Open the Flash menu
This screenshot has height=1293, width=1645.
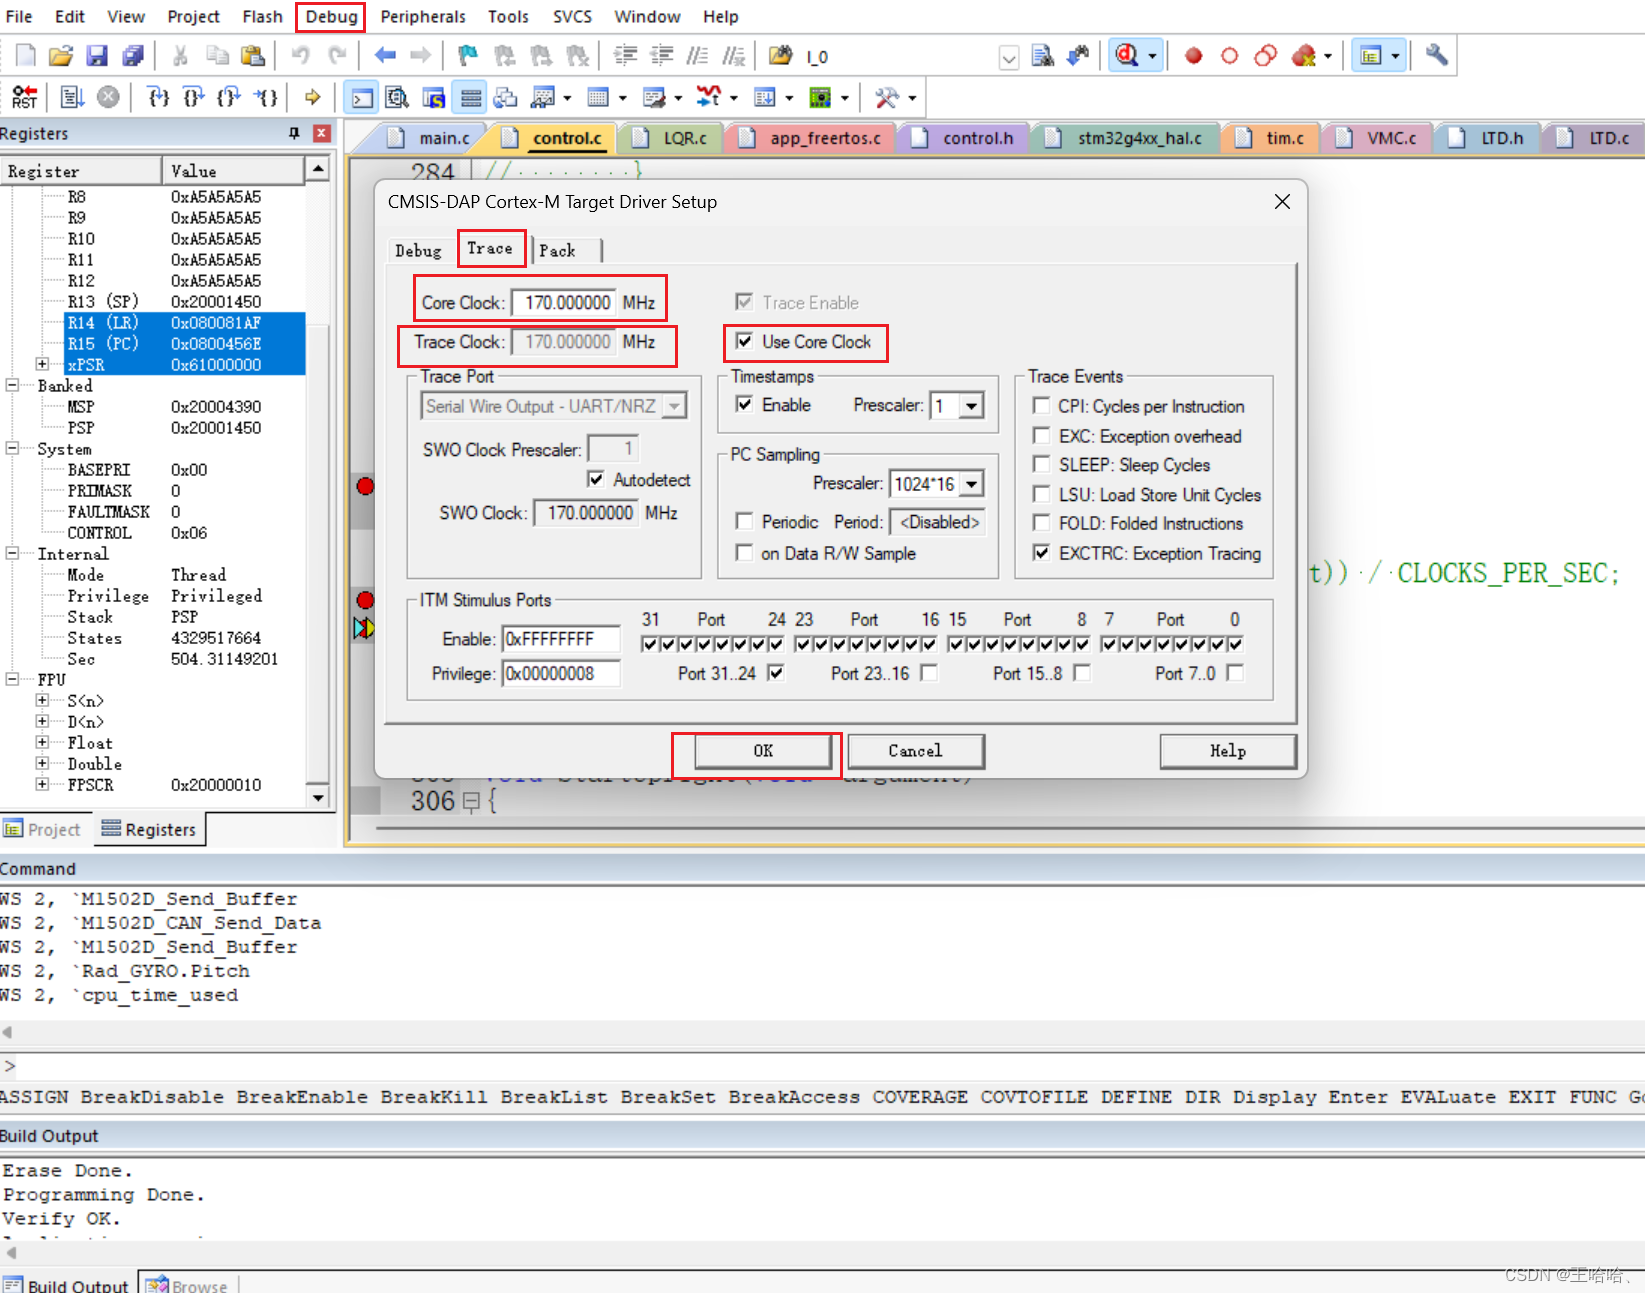(262, 16)
